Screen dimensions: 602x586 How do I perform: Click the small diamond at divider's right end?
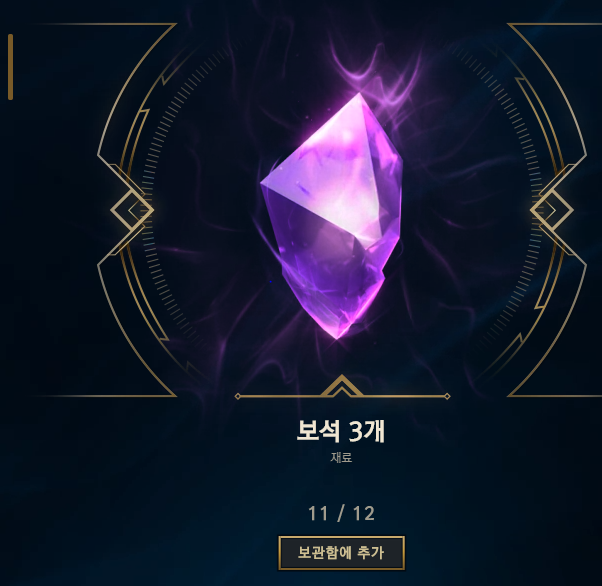[447, 396]
